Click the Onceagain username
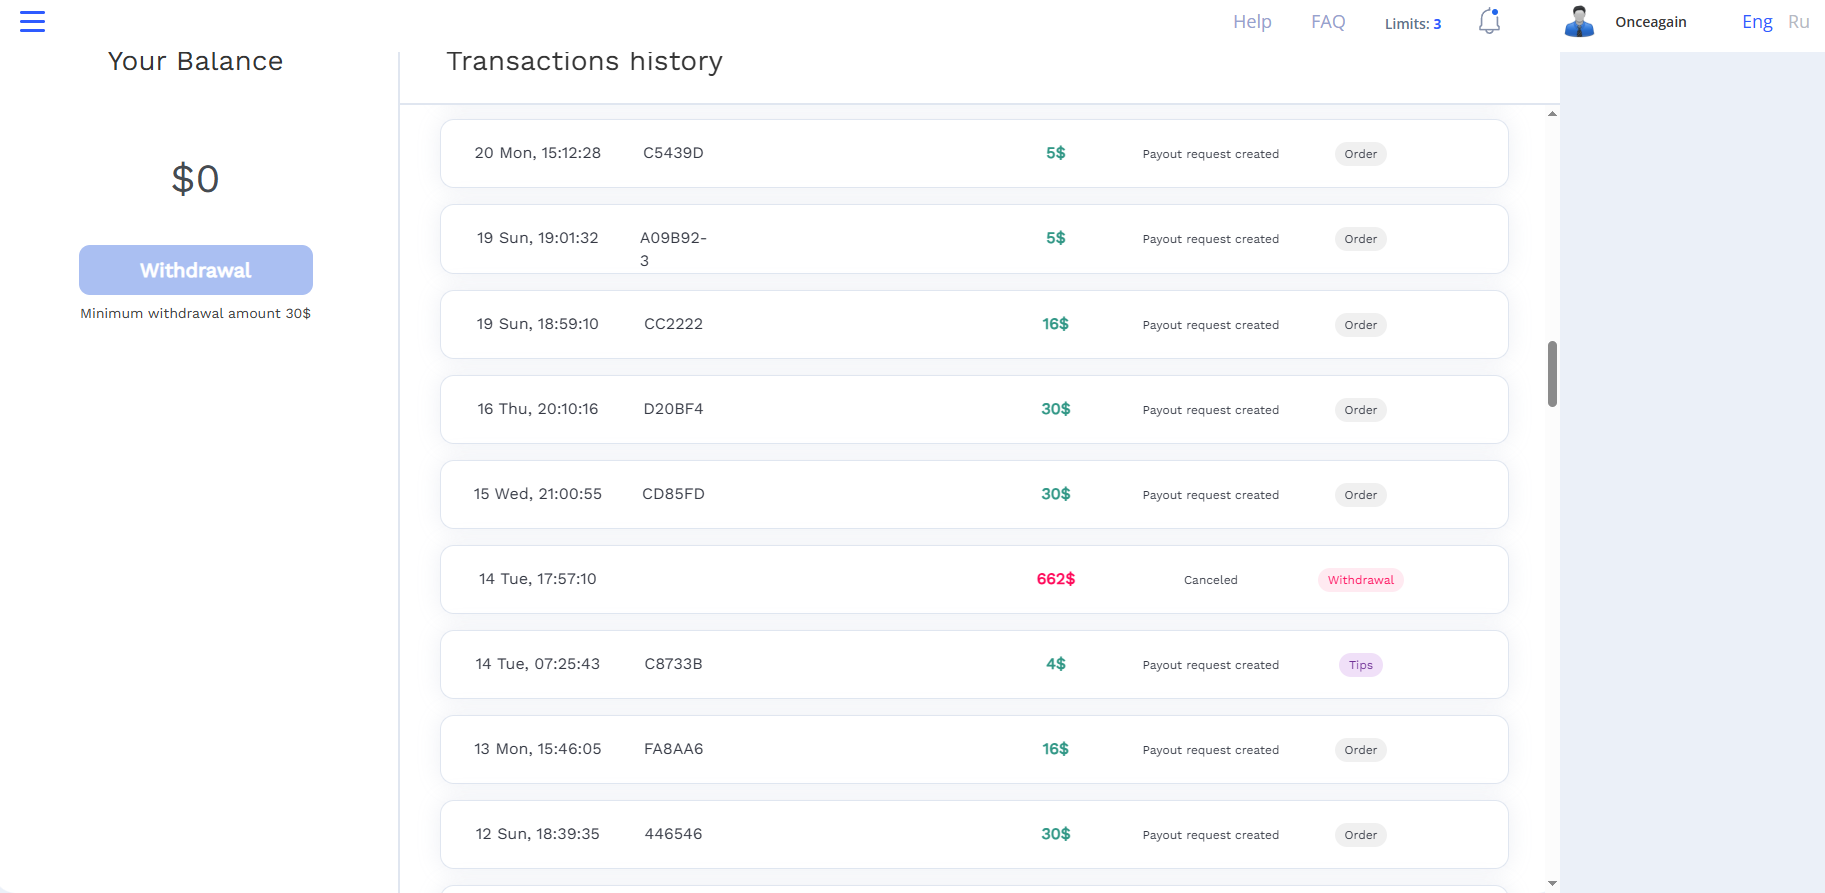1825x893 pixels. 1650,22
